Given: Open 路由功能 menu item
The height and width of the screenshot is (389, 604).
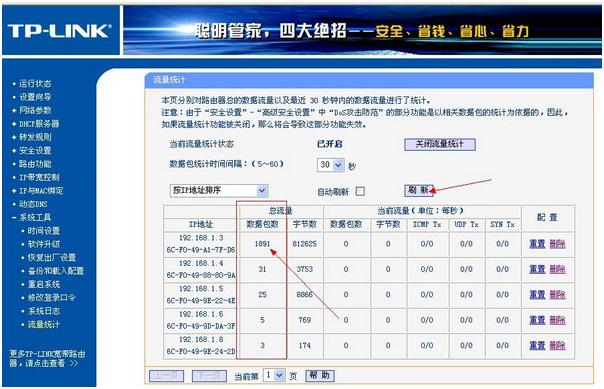Looking at the screenshot, I should [x=35, y=164].
